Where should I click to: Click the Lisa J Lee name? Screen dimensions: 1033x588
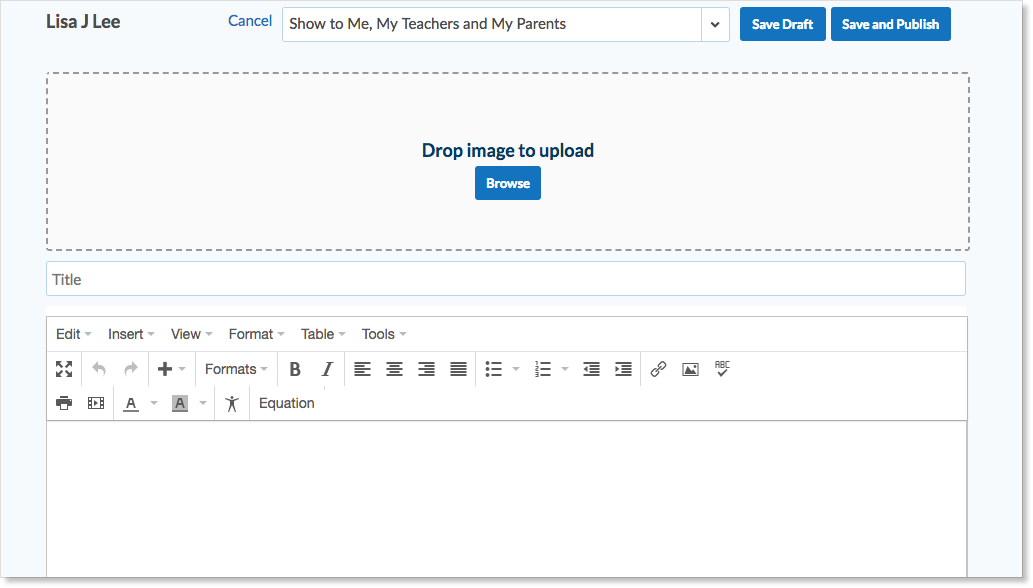coord(83,22)
